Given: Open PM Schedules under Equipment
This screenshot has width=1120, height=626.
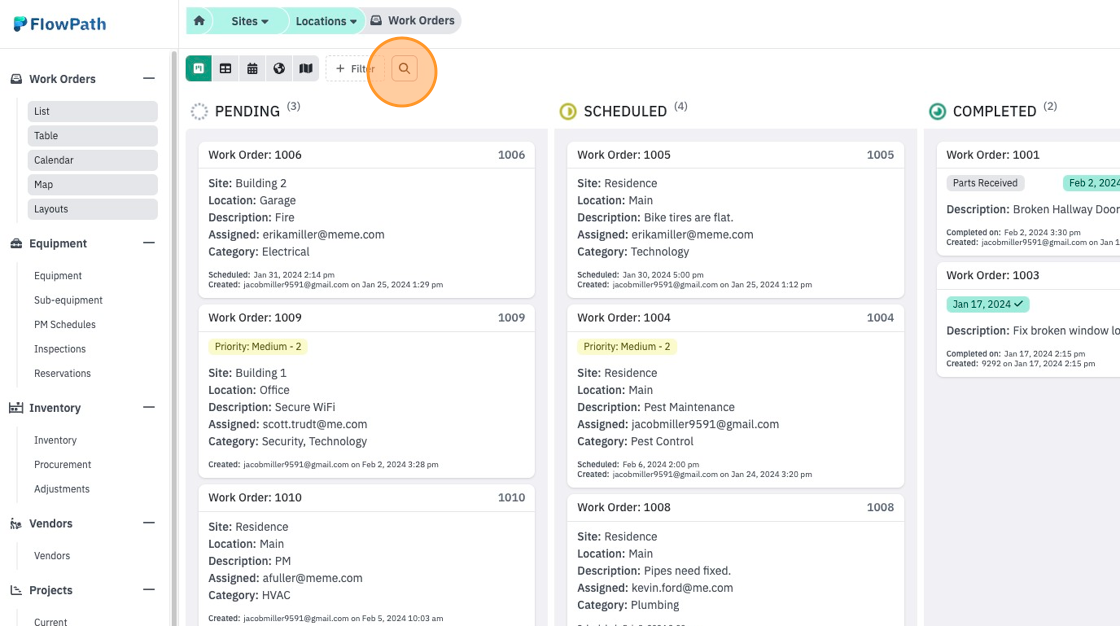Looking at the screenshot, I should coord(65,324).
